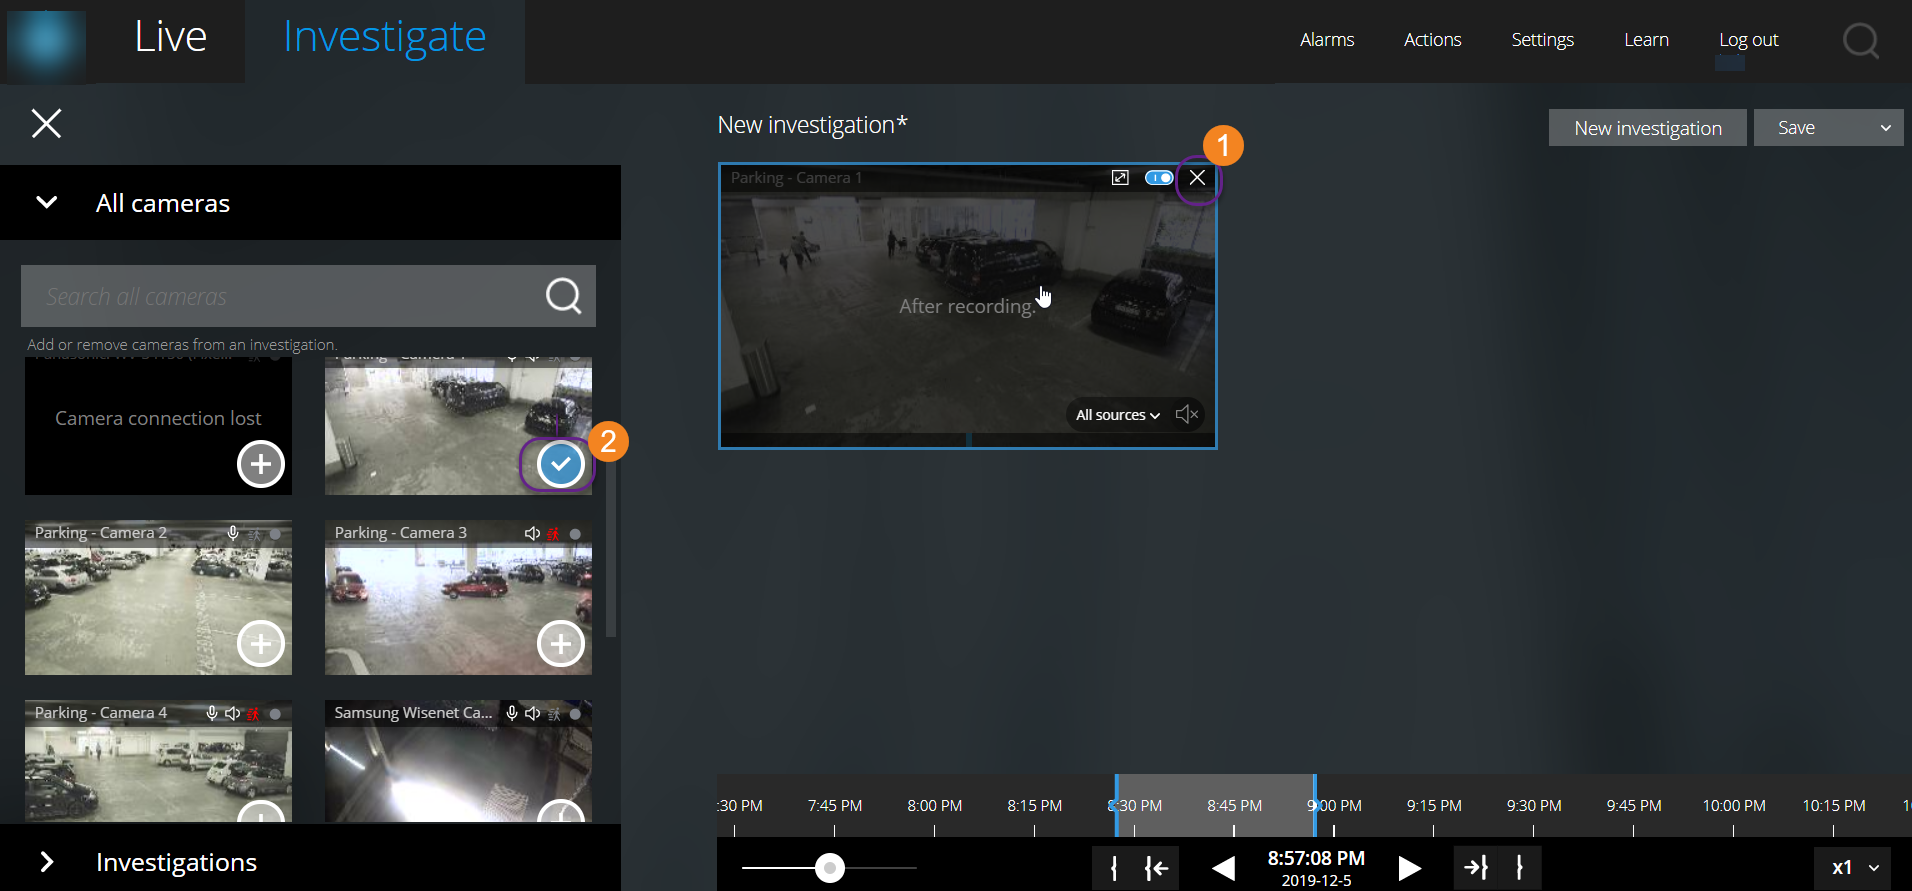Click the magnifier icon in camera search box

pyautogui.click(x=563, y=296)
